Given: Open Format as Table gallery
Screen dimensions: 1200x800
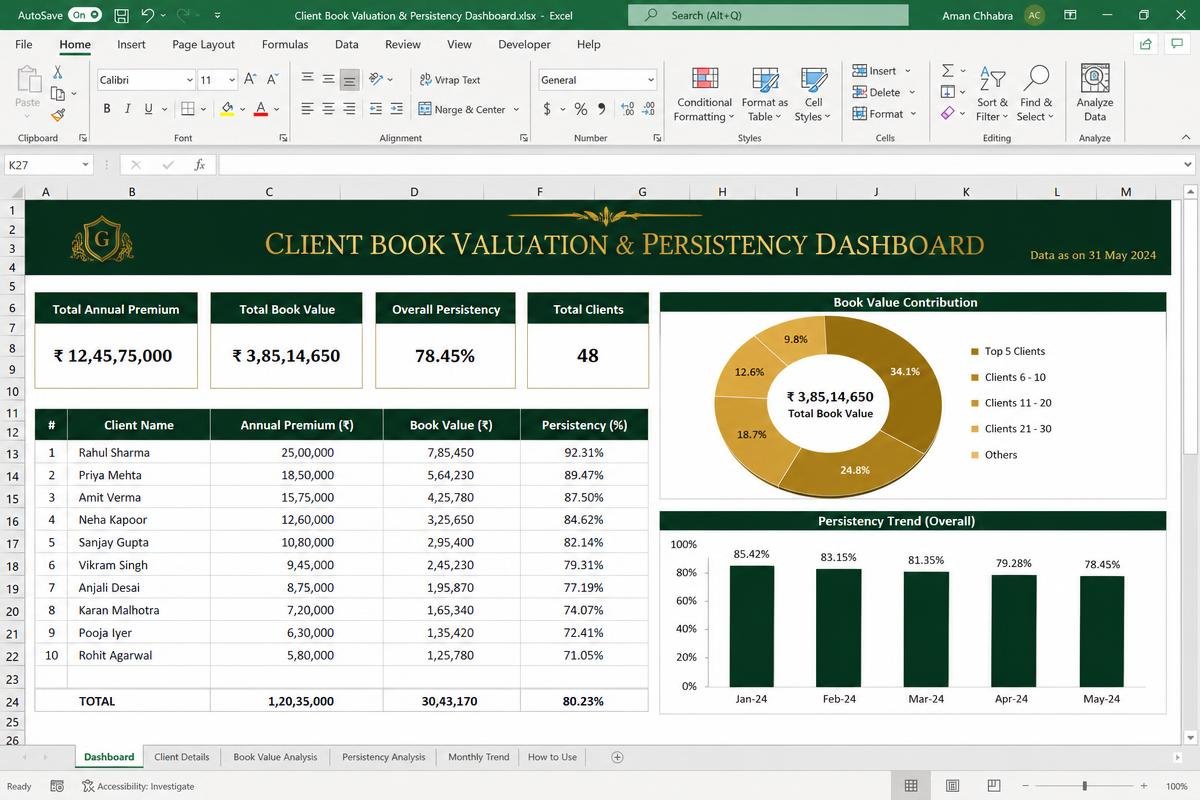Looking at the screenshot, I should pyautogui.click(x=764, y=95).
